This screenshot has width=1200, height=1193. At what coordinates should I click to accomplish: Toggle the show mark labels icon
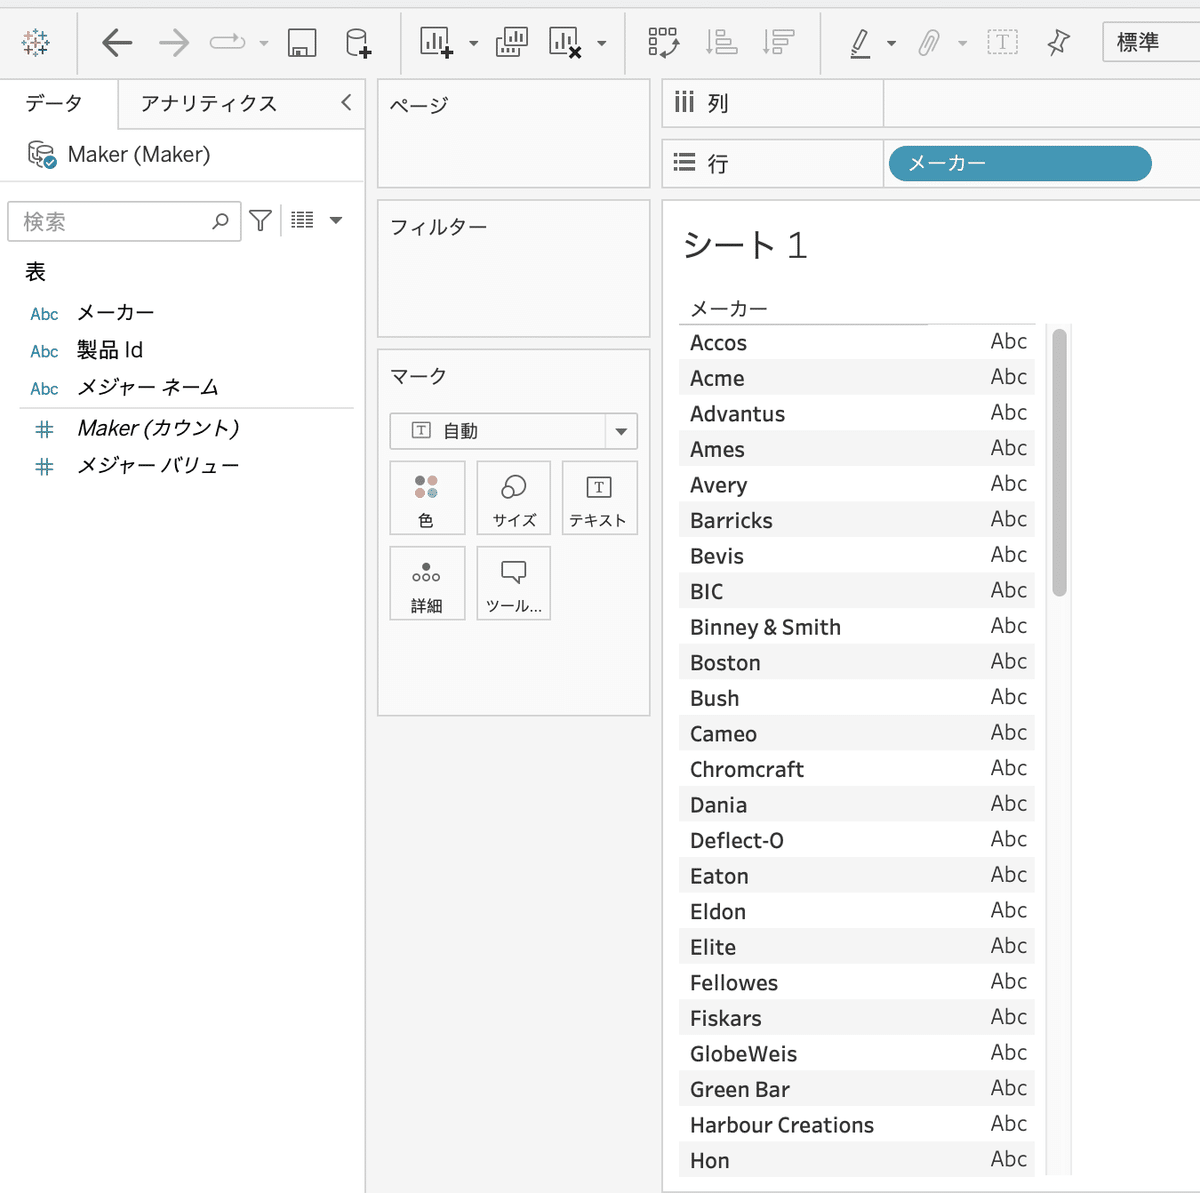tap(1002, 42)
